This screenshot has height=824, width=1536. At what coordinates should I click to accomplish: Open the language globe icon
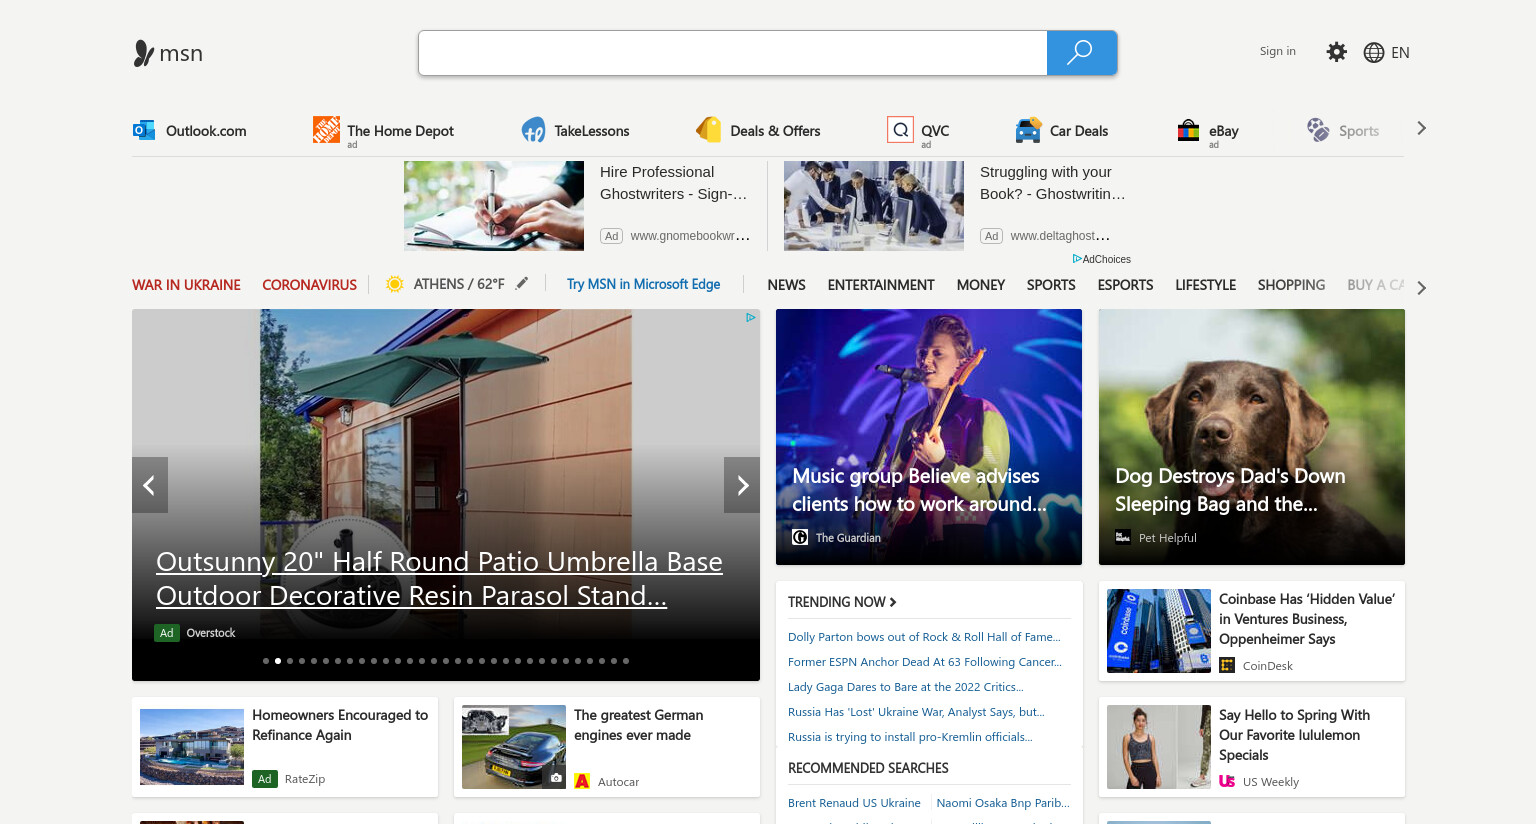(x=1374, y=53)
